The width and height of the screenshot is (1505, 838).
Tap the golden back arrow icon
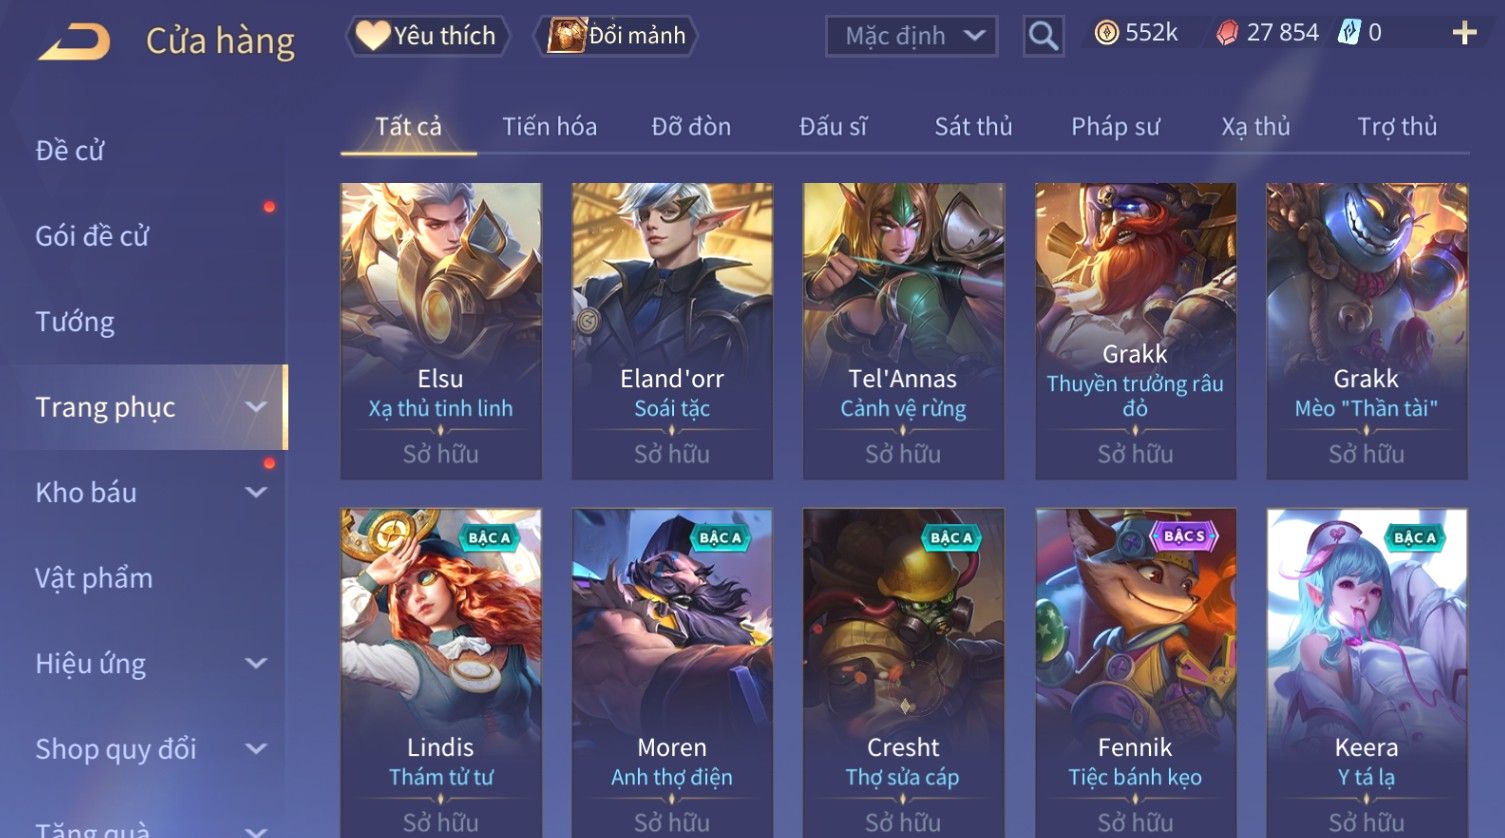tap(74, 43)
